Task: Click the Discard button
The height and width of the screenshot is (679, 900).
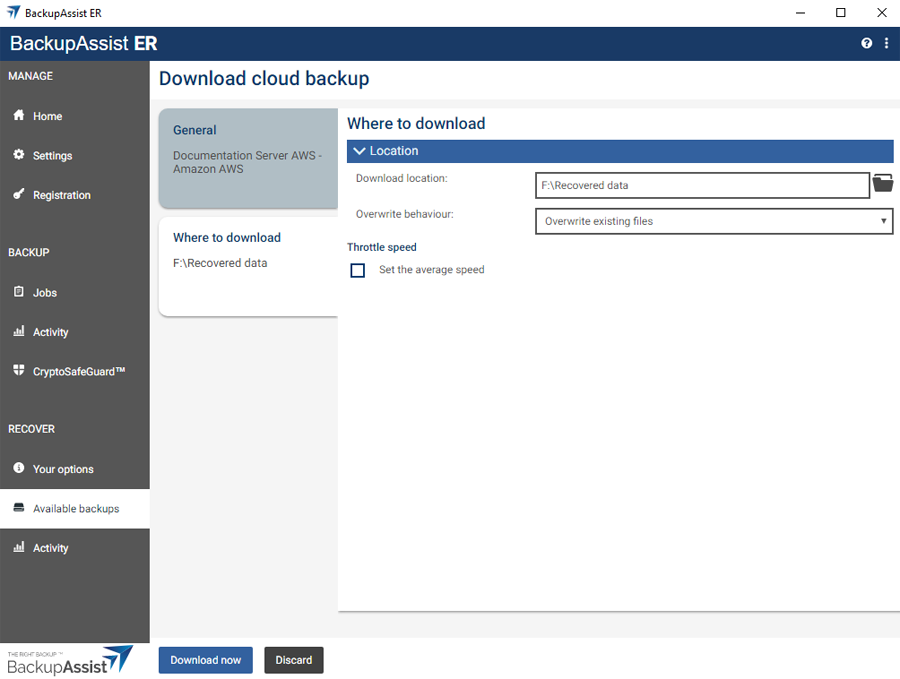Action: coord(294,660)
